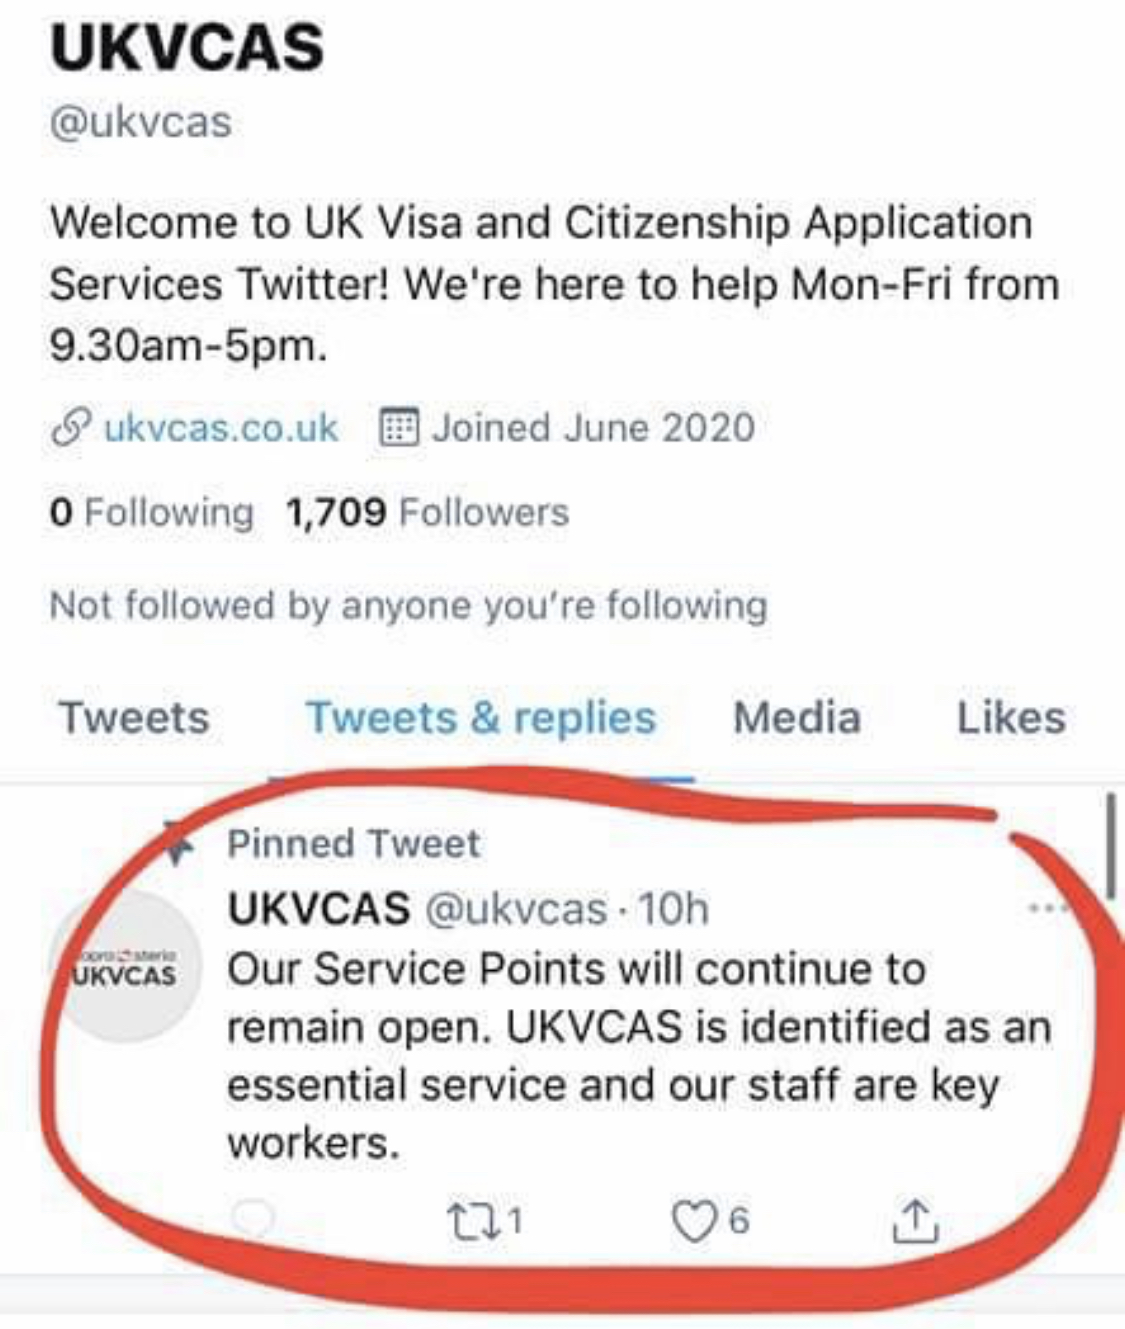Visit the ukvcas.co.uk website link
1125x1329 pixels.
click(x=221, y=428)
